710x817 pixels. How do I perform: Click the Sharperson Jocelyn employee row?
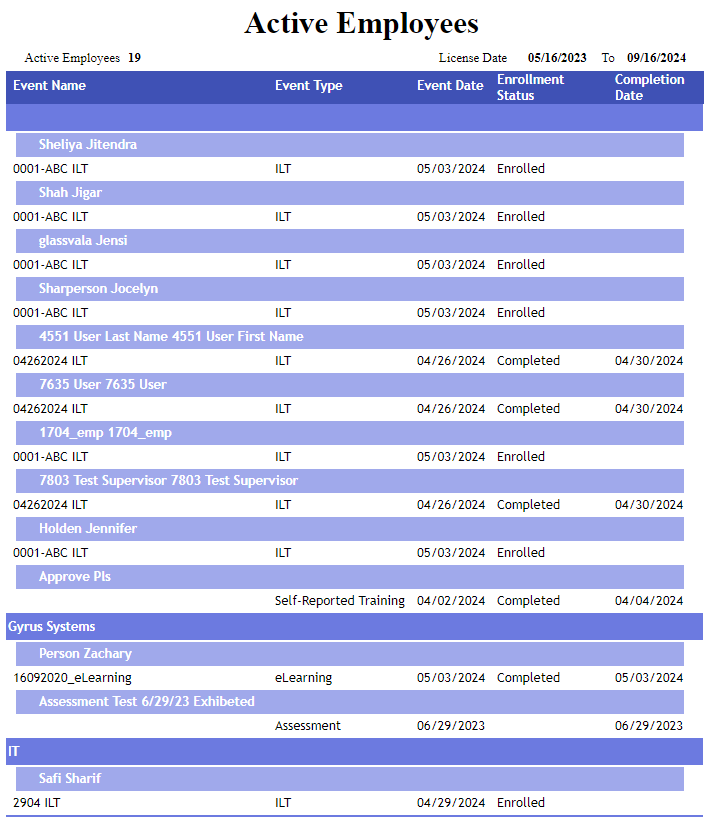pos(98,289)
